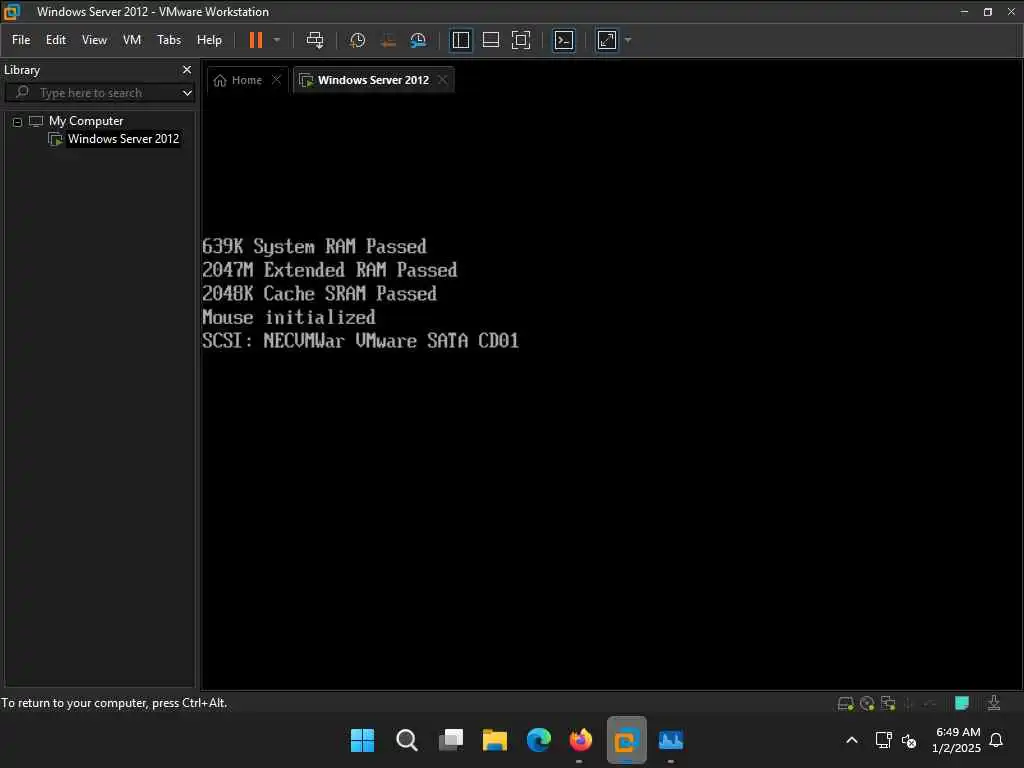1024x768 pixels.
Task: Open the File menu
Action: point(21,40)
